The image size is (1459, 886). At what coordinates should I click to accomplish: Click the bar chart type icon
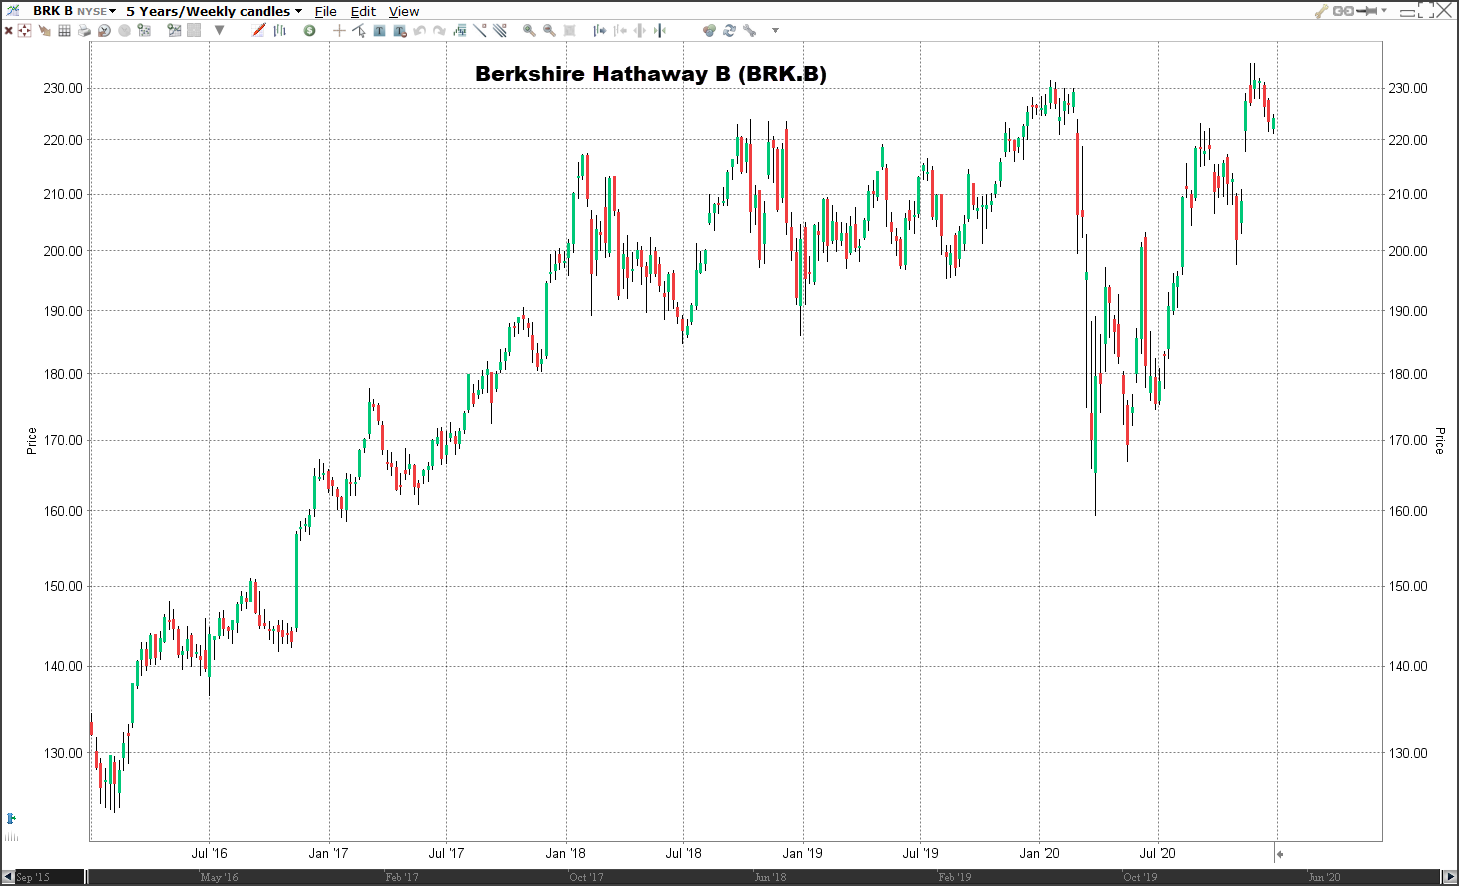pos(280,31)
